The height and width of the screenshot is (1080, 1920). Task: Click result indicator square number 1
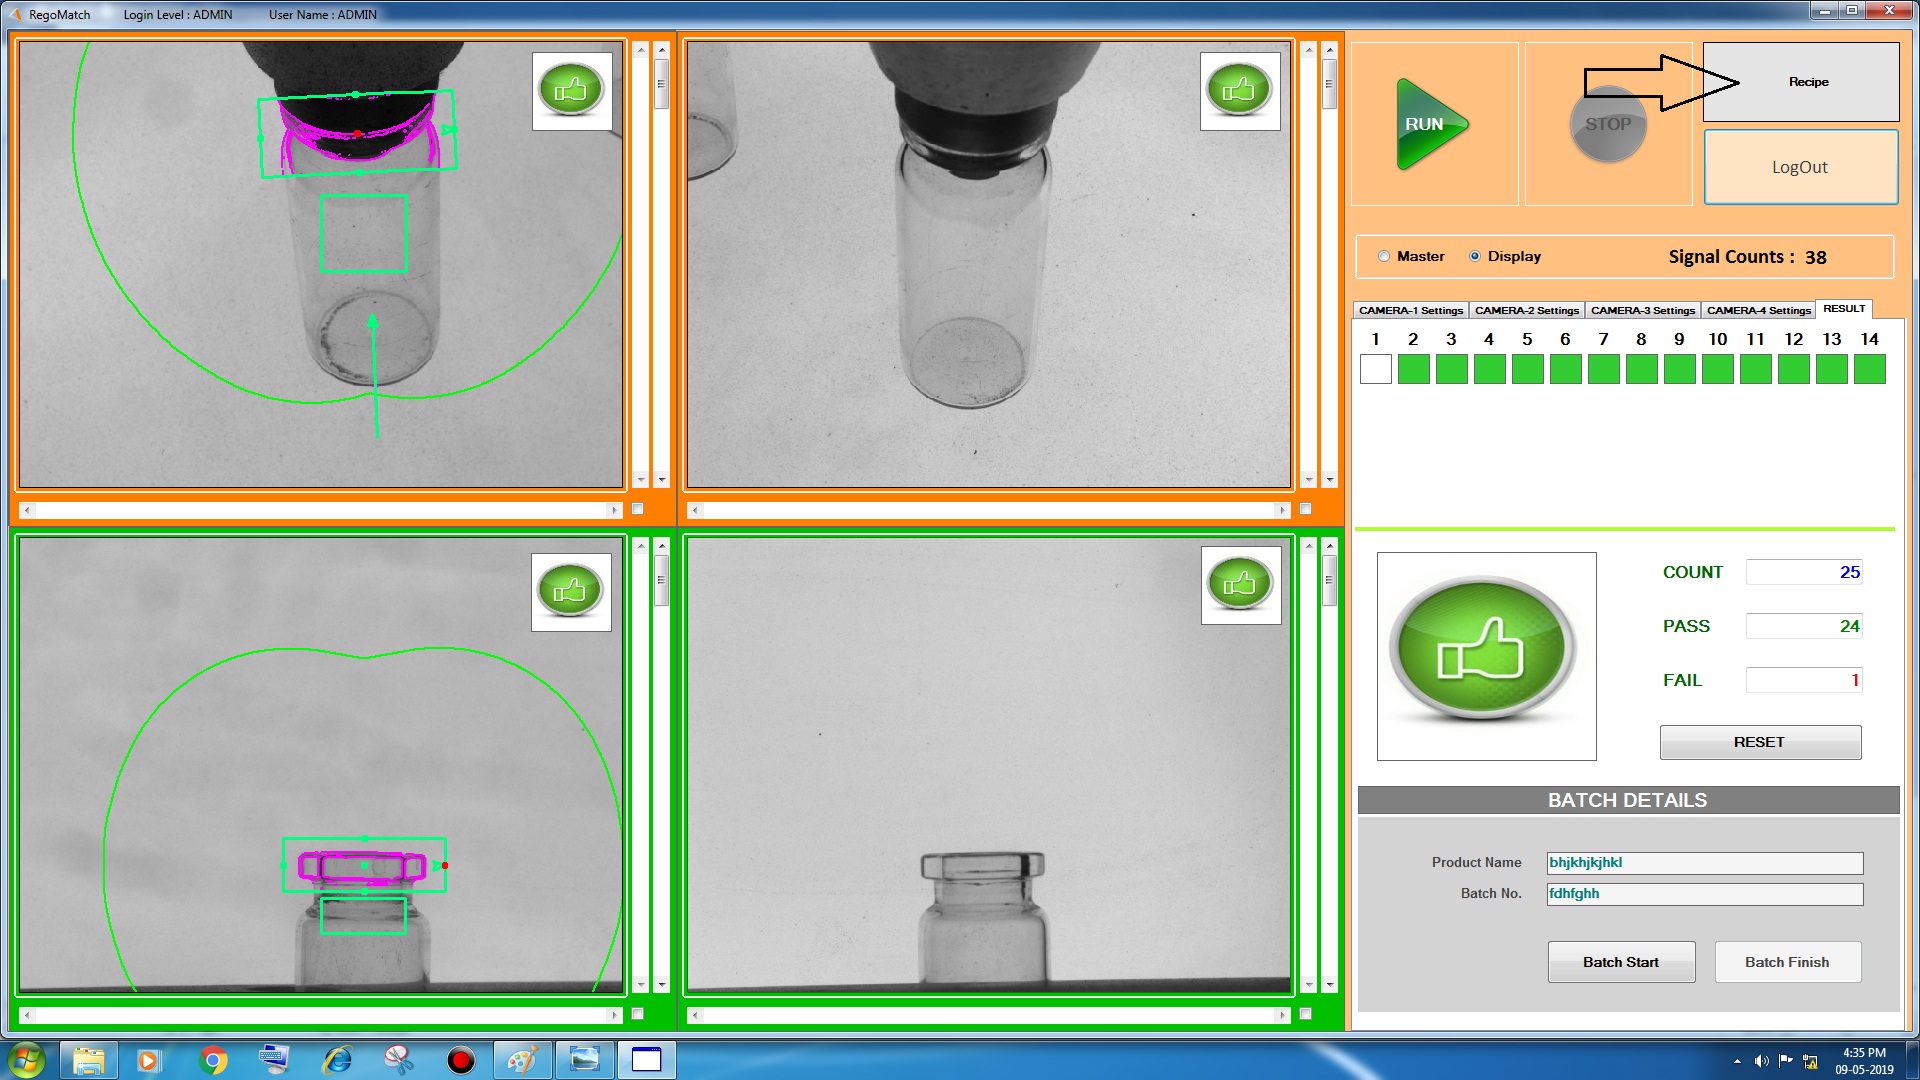[1376, 369]
